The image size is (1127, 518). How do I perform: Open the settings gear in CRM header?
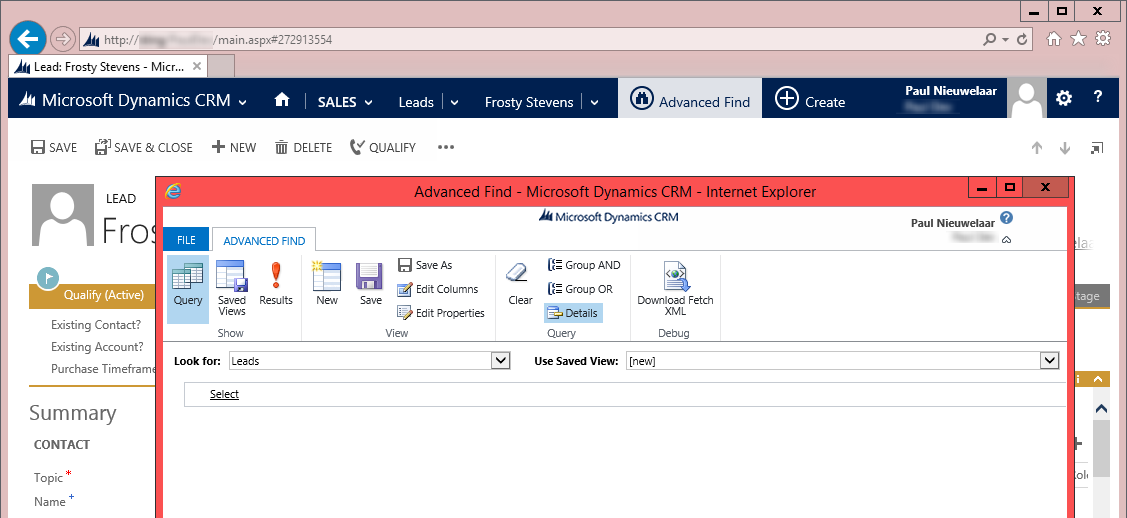1064,98
